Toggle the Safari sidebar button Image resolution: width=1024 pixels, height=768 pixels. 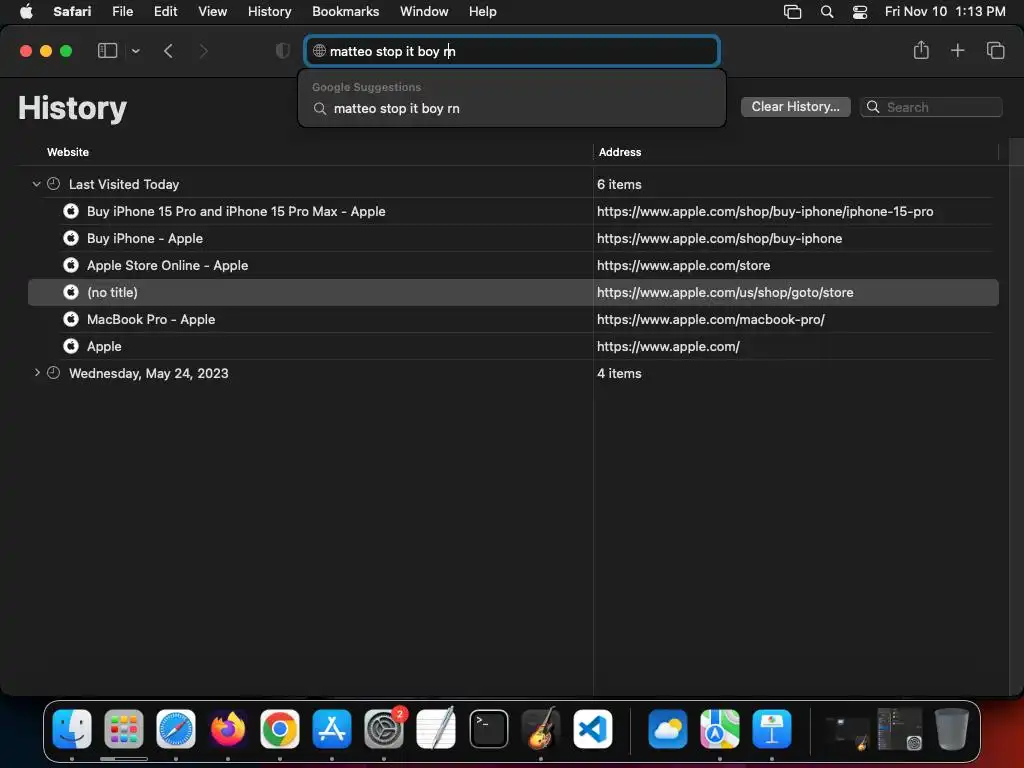107,51
